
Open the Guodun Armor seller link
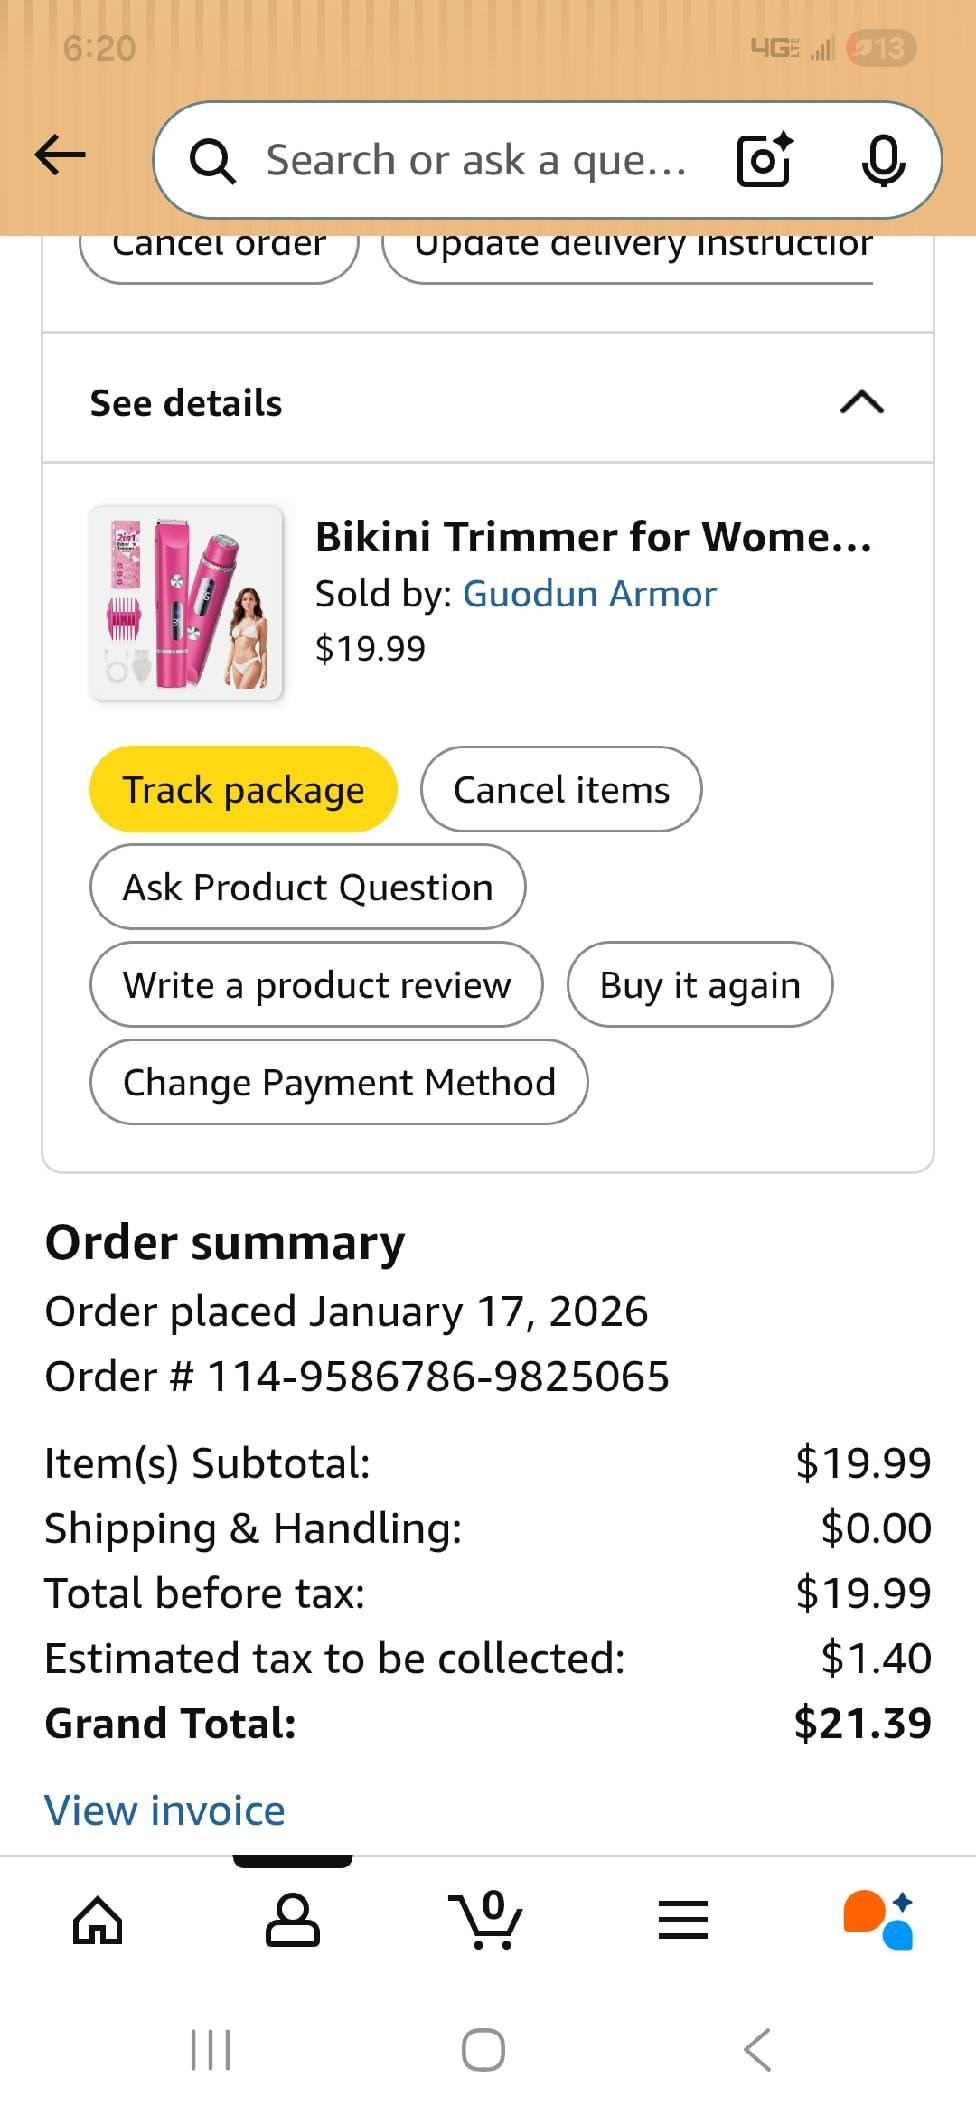tap(590, 594)
